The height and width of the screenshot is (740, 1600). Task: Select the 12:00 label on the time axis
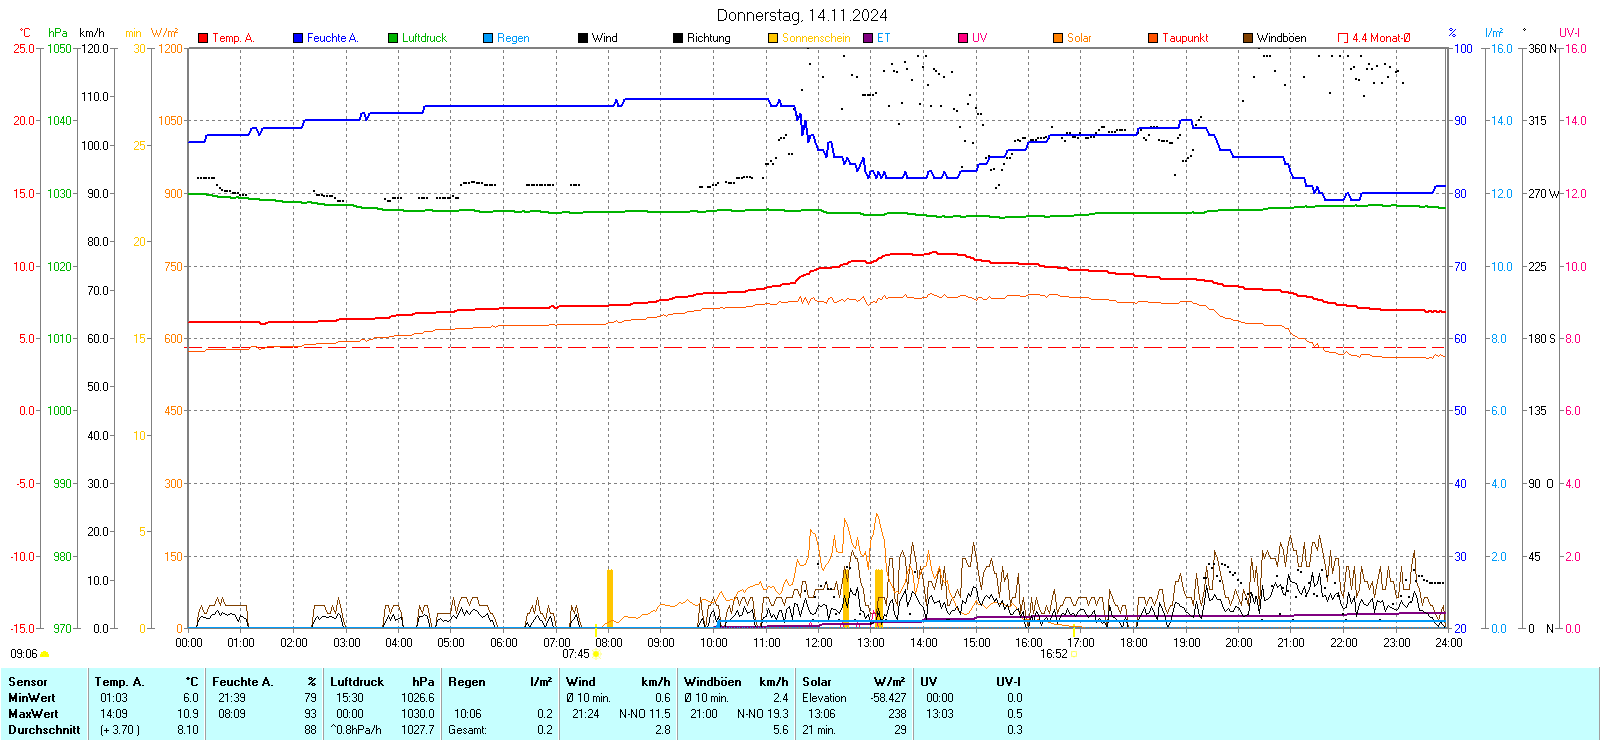[818, 643]
